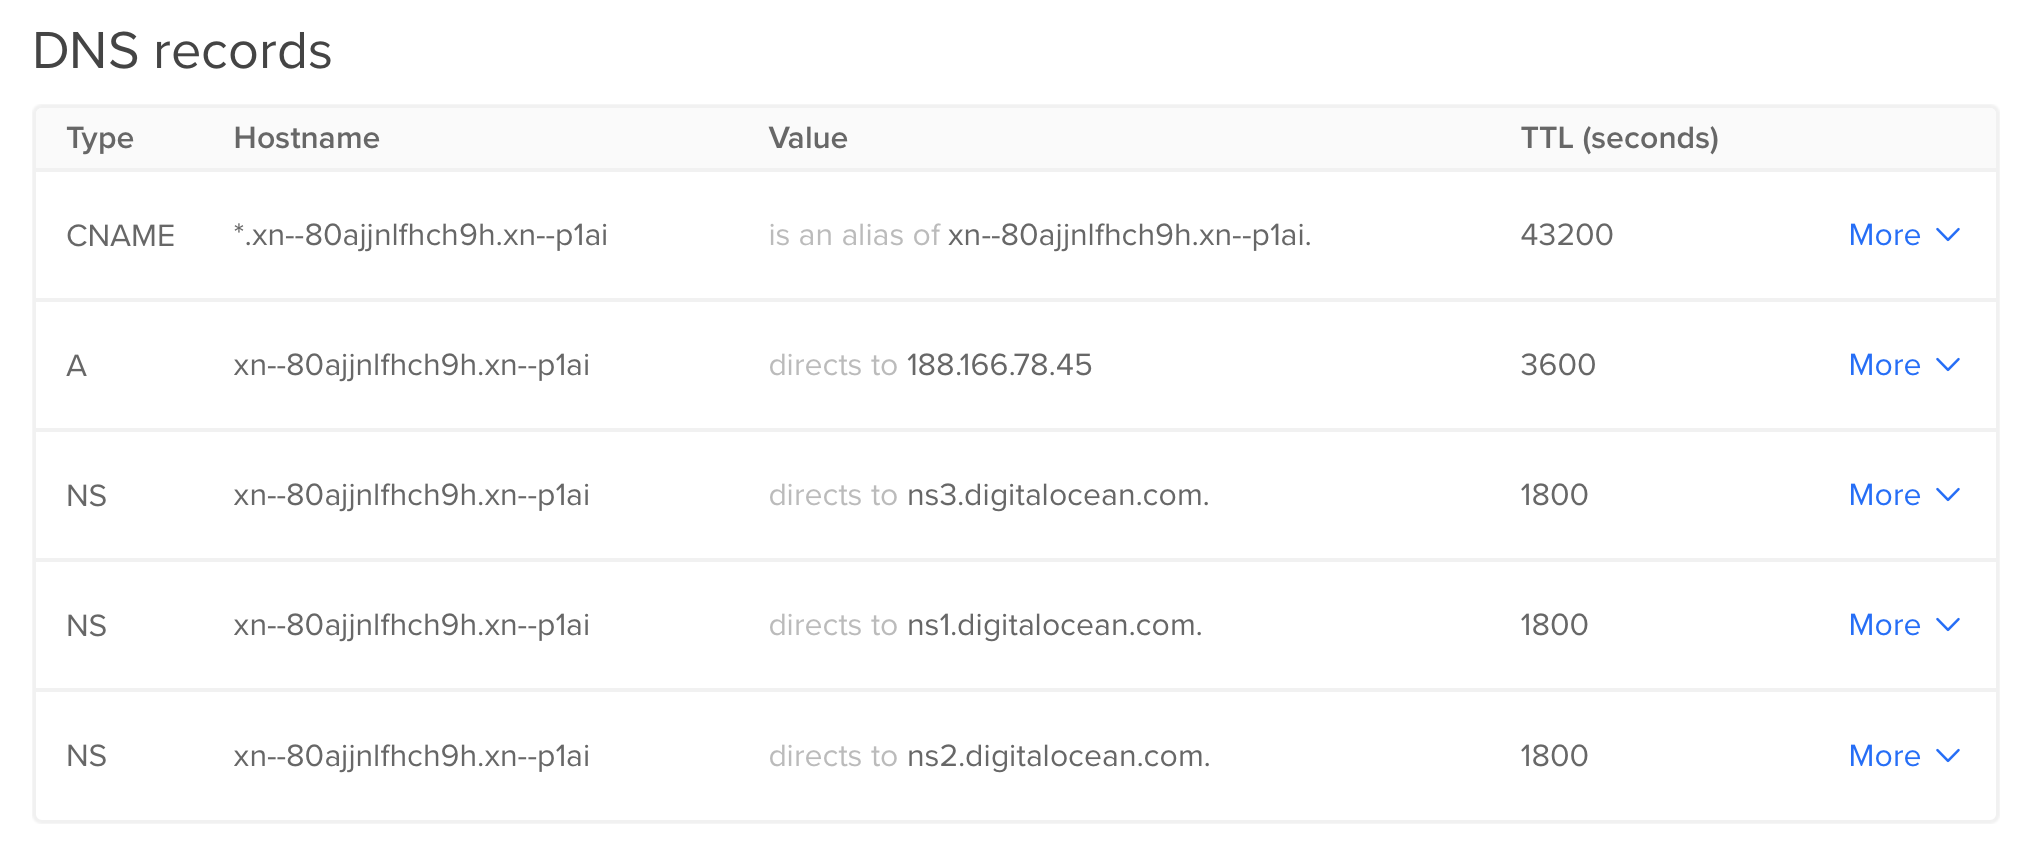Click the Type column header
This screenshot has width=2024, height=856.
pyautogui.click(x=100, y=138)
